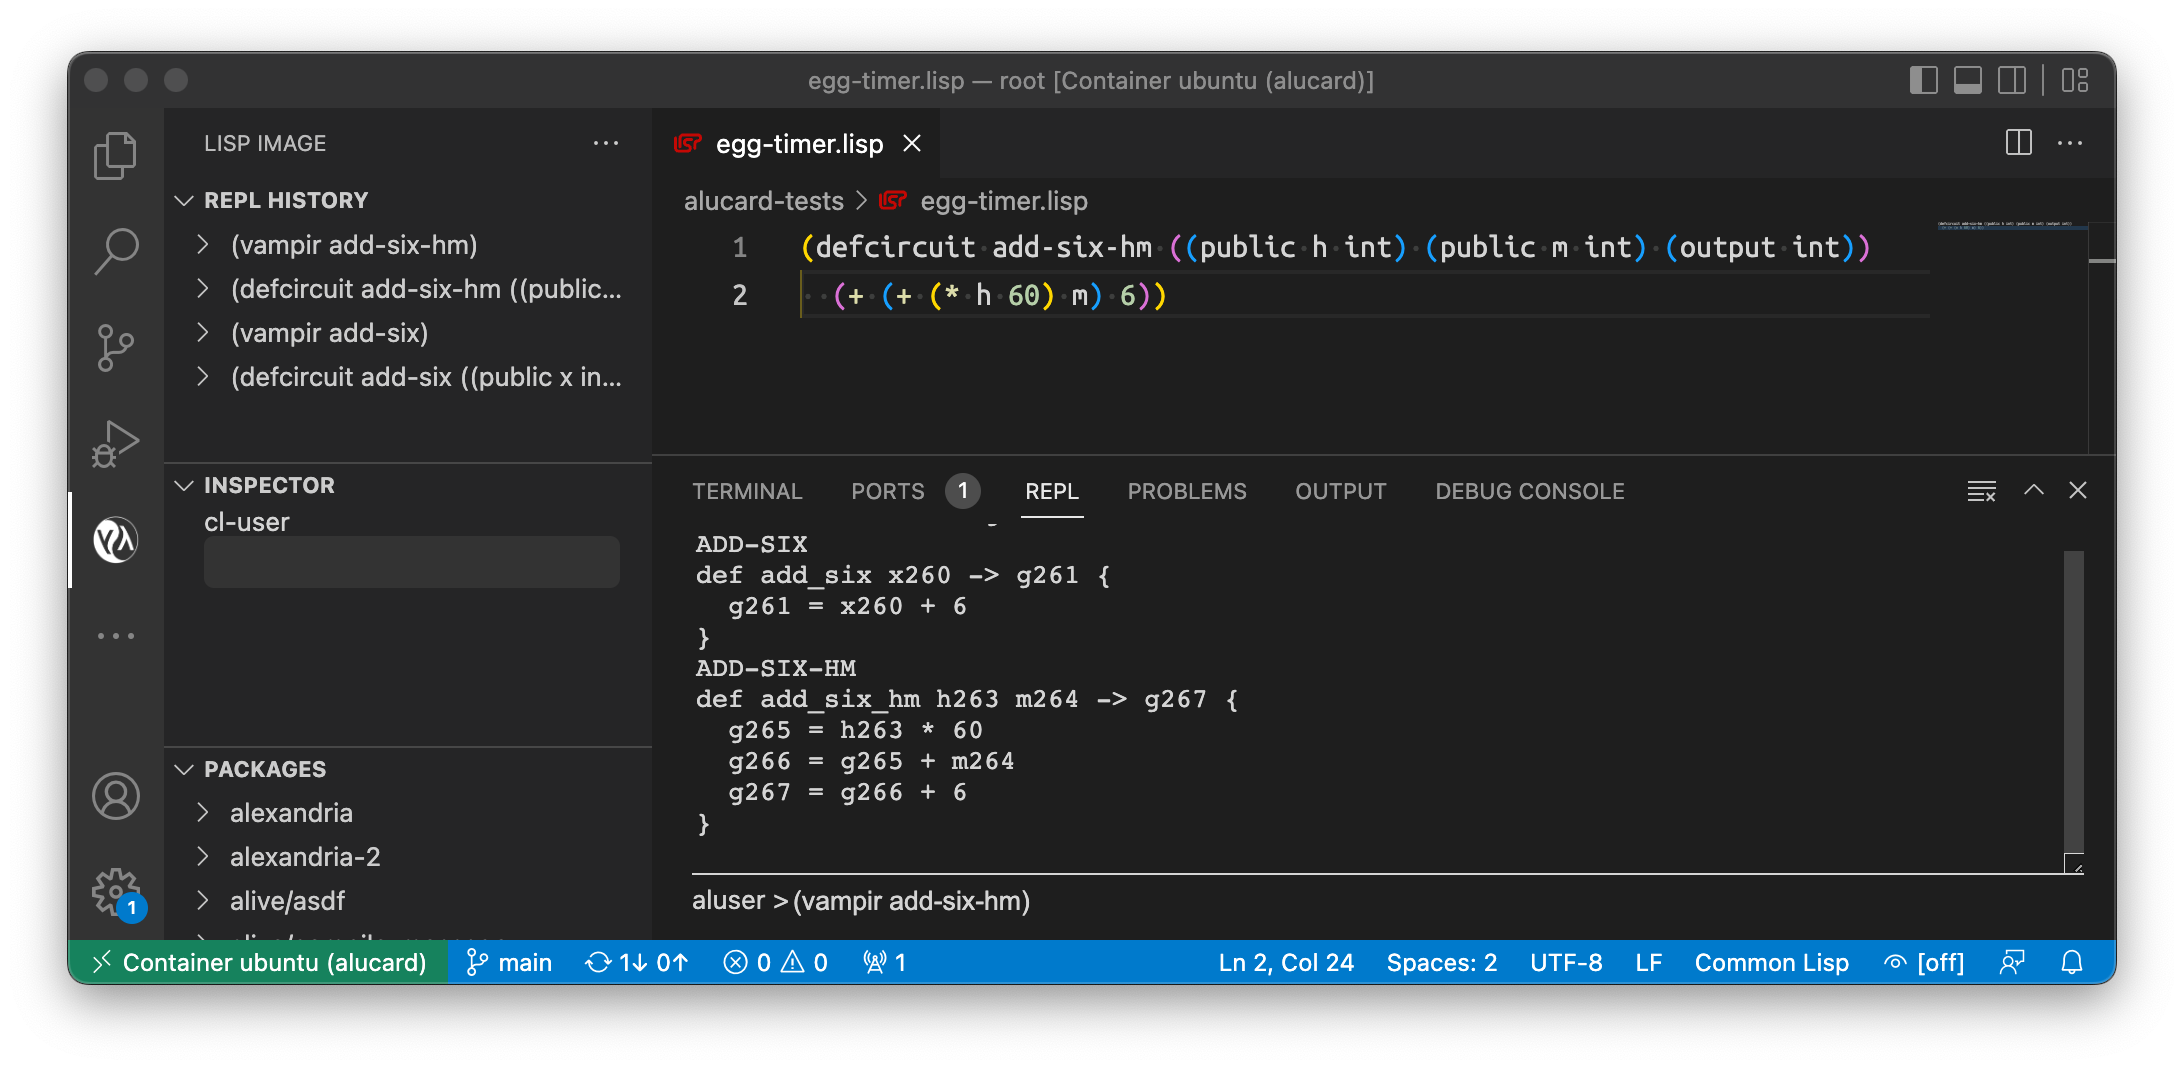Split the editor to the right

pos(2019,143)
